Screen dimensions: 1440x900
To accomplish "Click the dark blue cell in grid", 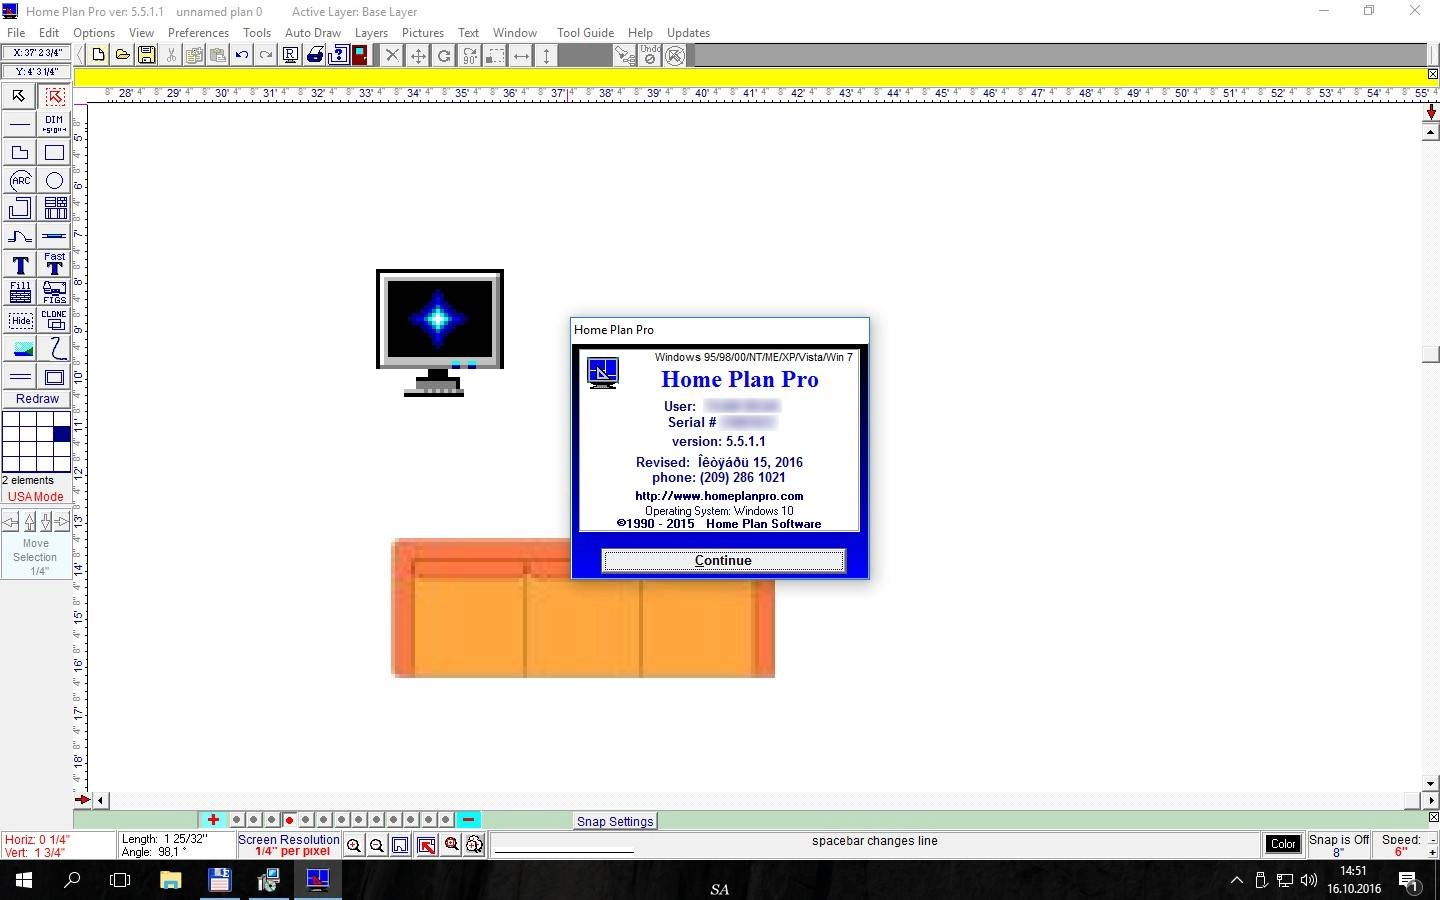I will click(x=62, y=434).
